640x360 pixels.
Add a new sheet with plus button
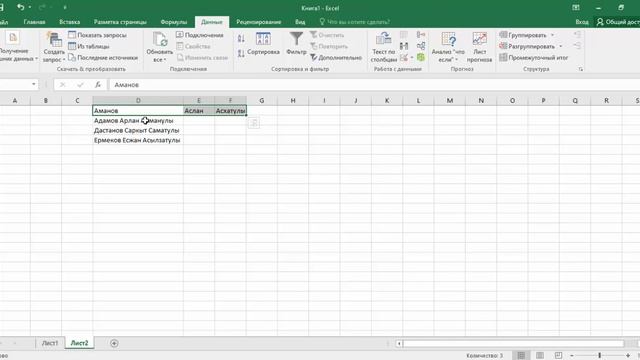(x=114, y=343)
